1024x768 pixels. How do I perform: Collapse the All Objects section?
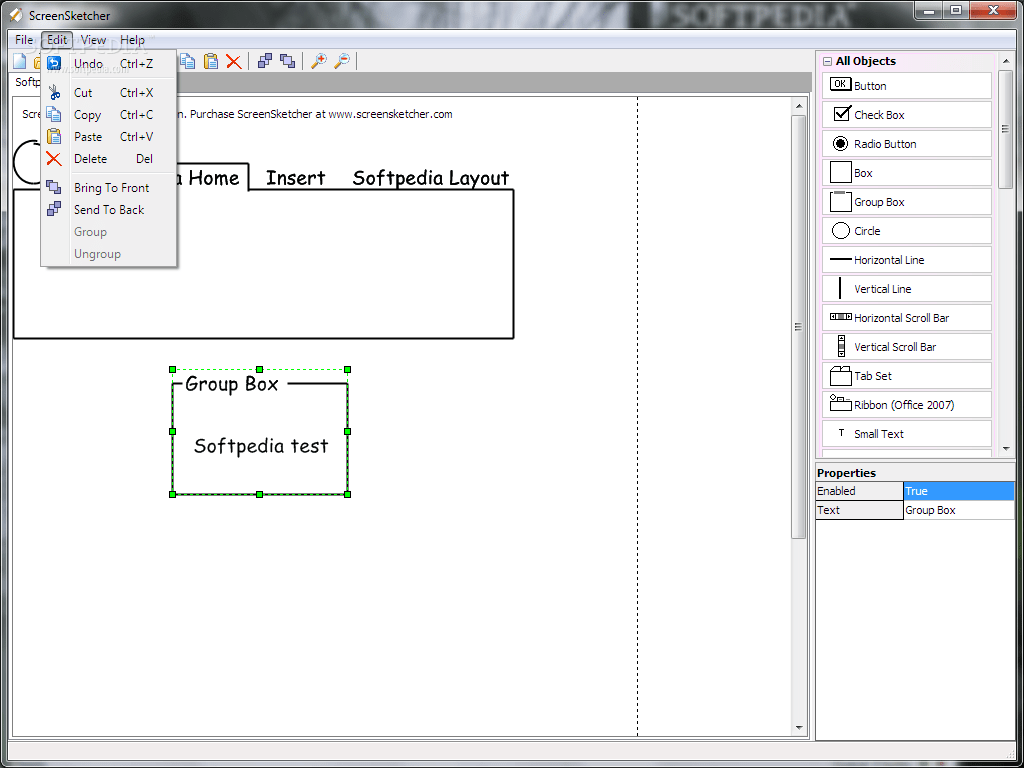point(827,61)
